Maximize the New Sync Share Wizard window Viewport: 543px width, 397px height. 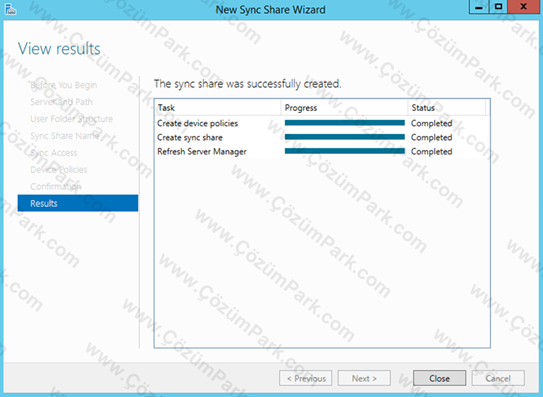(x=498, y=7)
